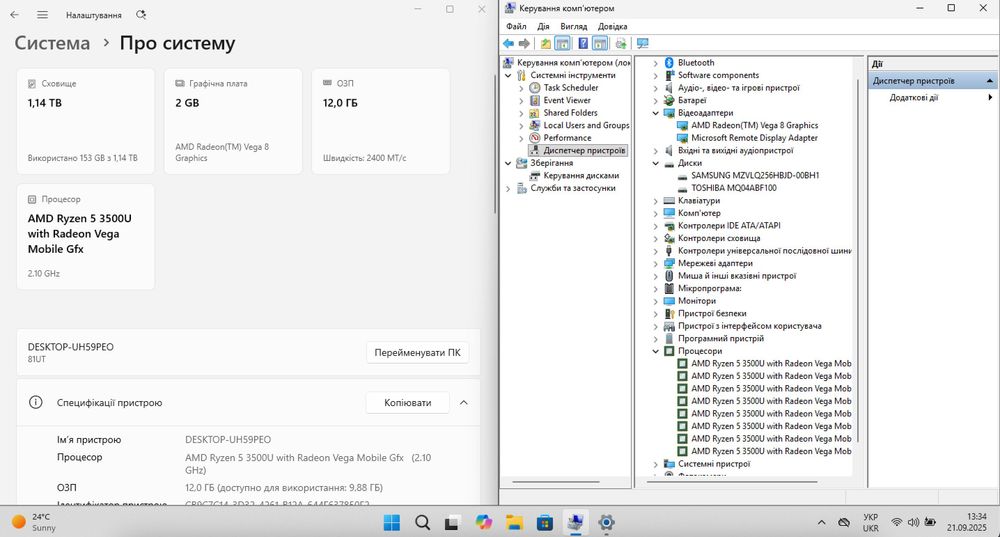Viewport: 1000px width, 537px height.
Task: Open the Settings hamburger navigation menu
Action: click(x=42, y=15)
